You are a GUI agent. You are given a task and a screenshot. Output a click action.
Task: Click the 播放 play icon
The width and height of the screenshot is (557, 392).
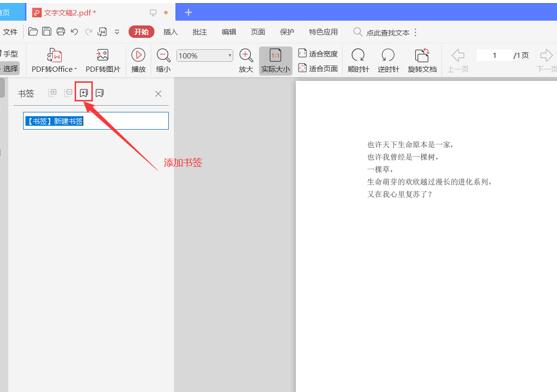pyautogui.click(x=138, y=55)
